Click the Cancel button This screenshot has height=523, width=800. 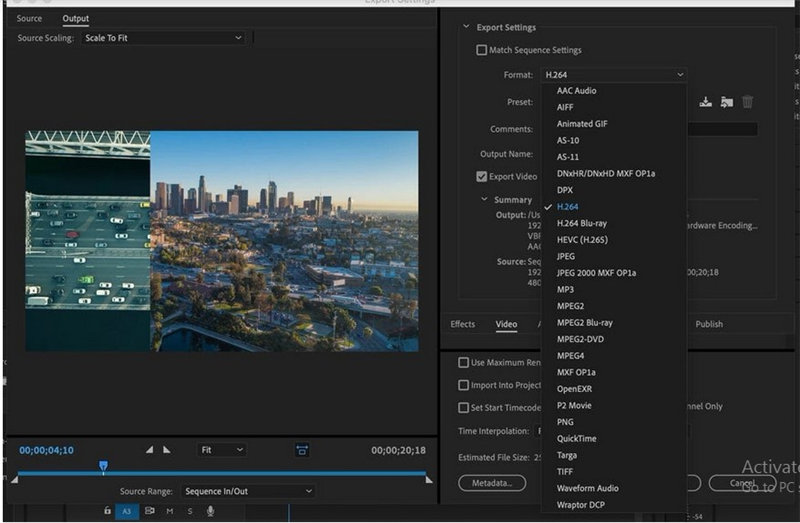[742, 483]
